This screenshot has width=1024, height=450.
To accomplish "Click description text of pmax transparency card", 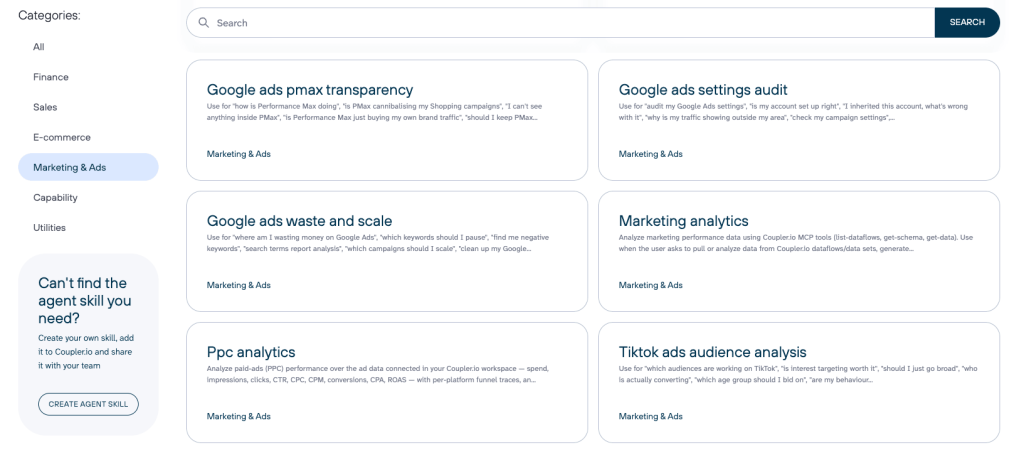I will point(375,112).
